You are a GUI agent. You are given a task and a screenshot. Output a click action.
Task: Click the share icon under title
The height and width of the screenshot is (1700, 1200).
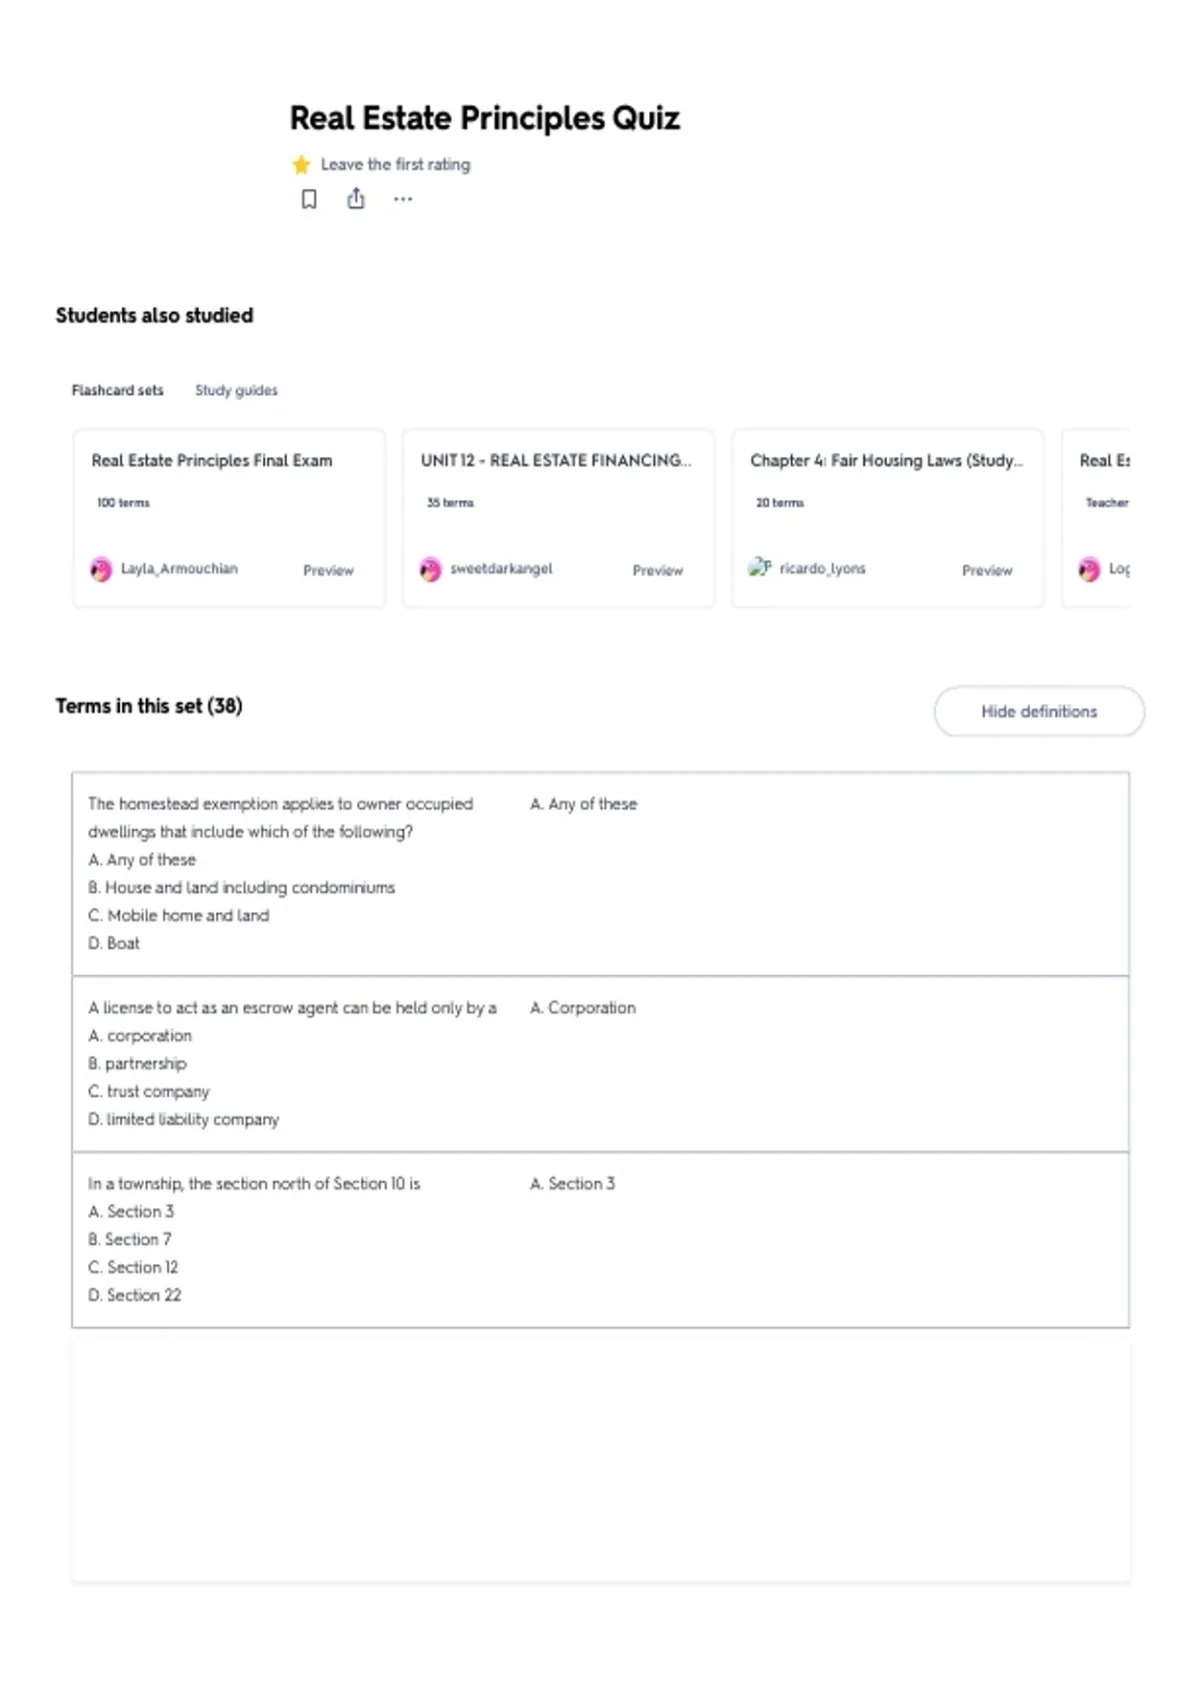click(x=356, y=199)
